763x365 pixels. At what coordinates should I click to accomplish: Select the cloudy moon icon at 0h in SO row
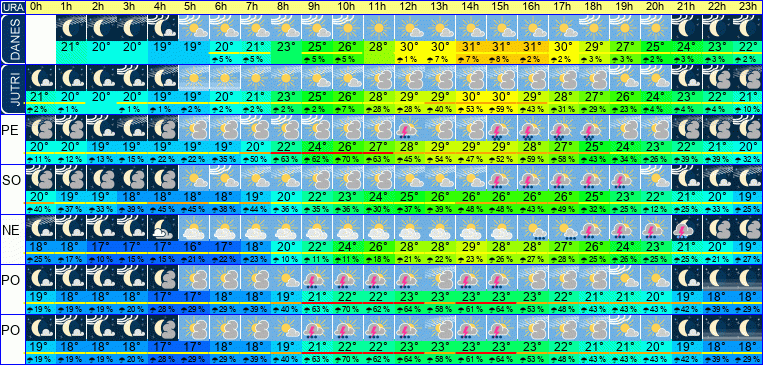coord(40,178)
